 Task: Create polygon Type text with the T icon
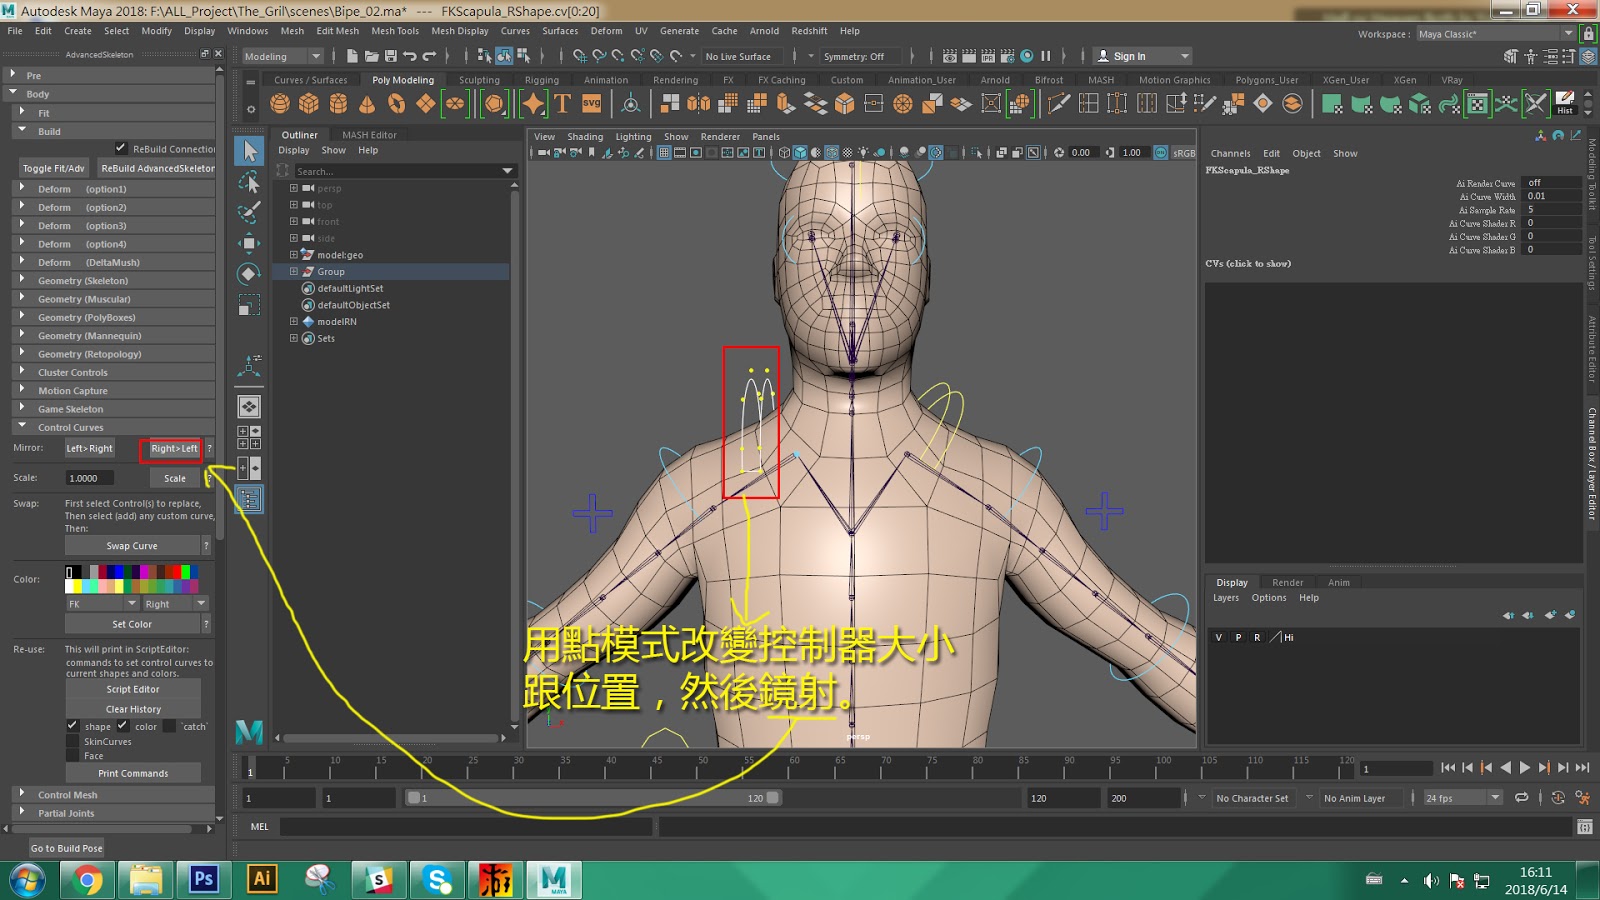[563, 103]
